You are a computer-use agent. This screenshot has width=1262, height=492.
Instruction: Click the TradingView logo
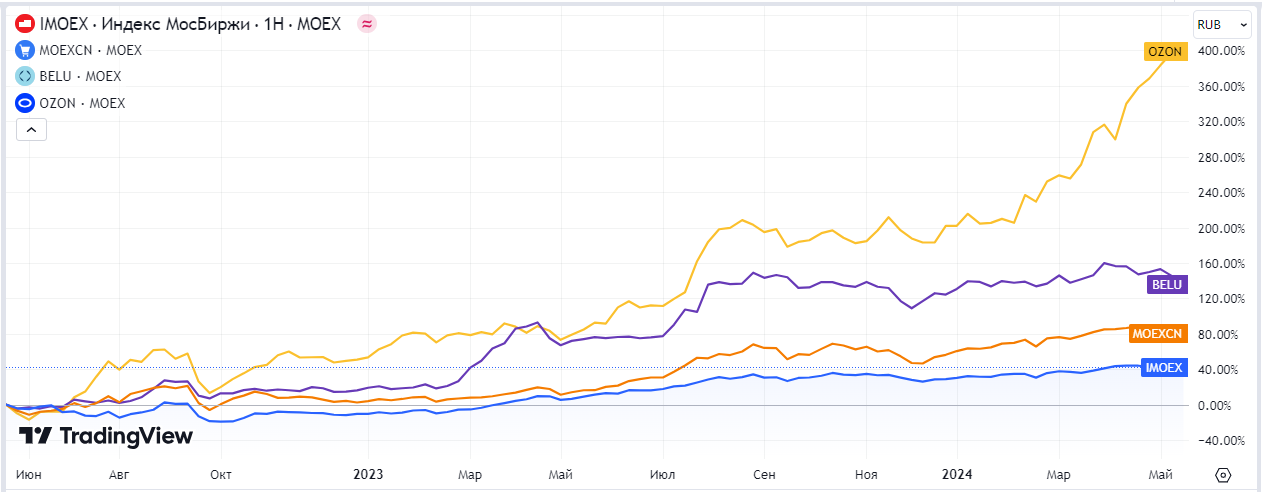tap(106, 436)
